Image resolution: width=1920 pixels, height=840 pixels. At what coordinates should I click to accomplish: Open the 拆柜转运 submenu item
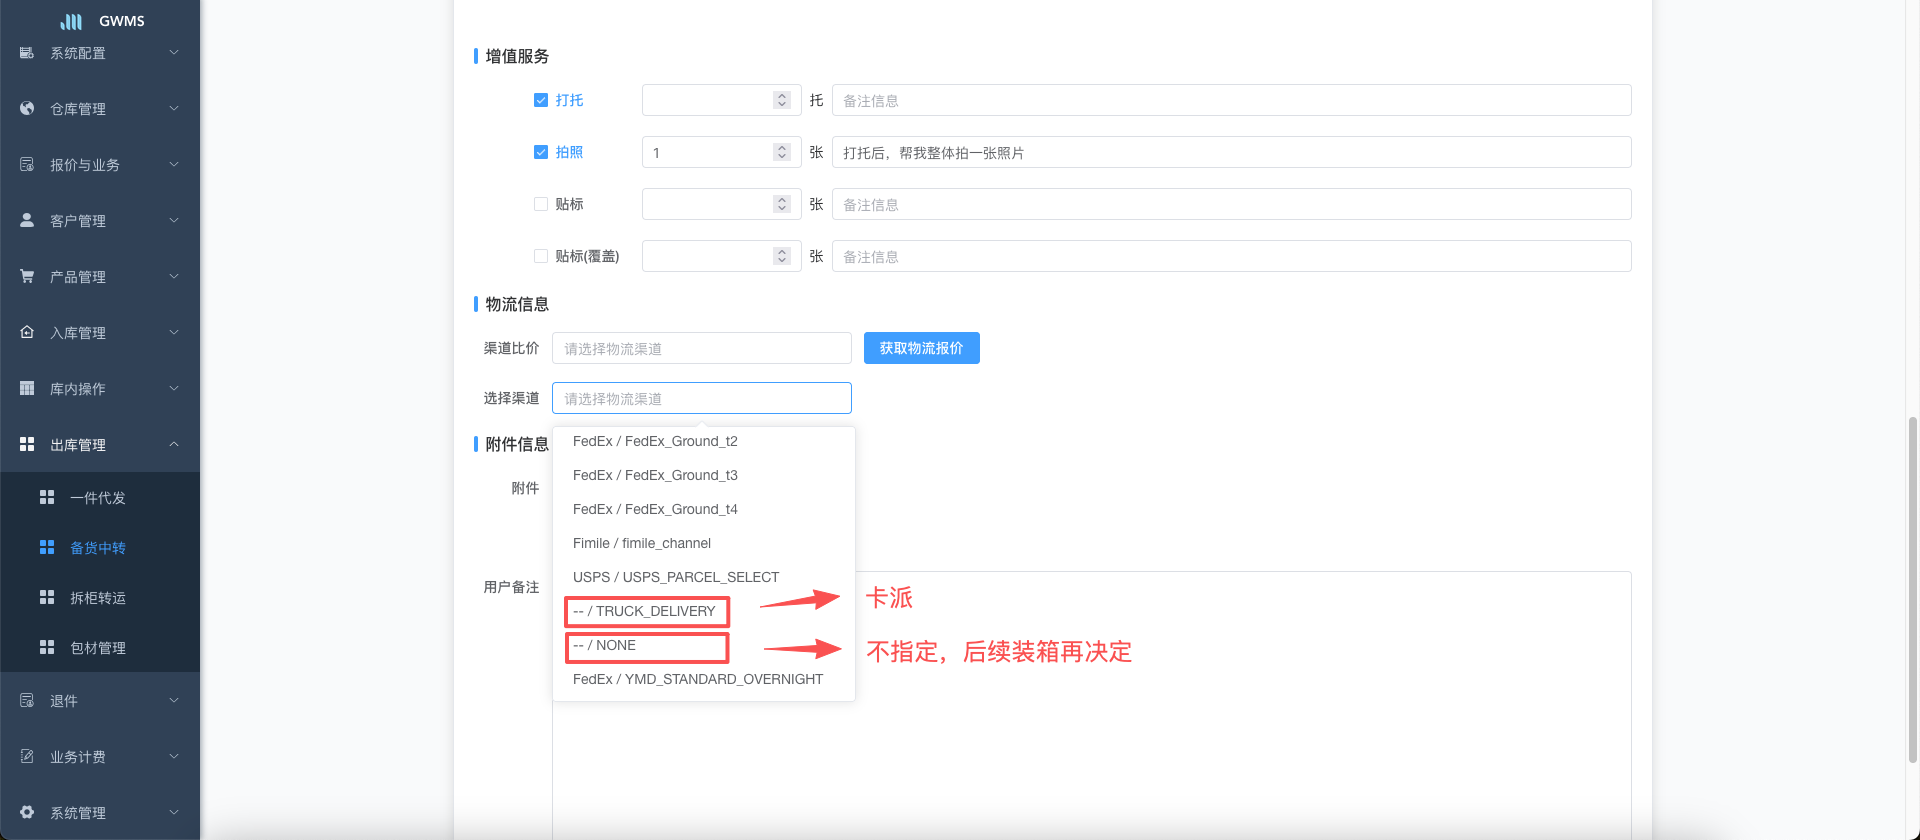pyautogui.click(x=100, y=597)
